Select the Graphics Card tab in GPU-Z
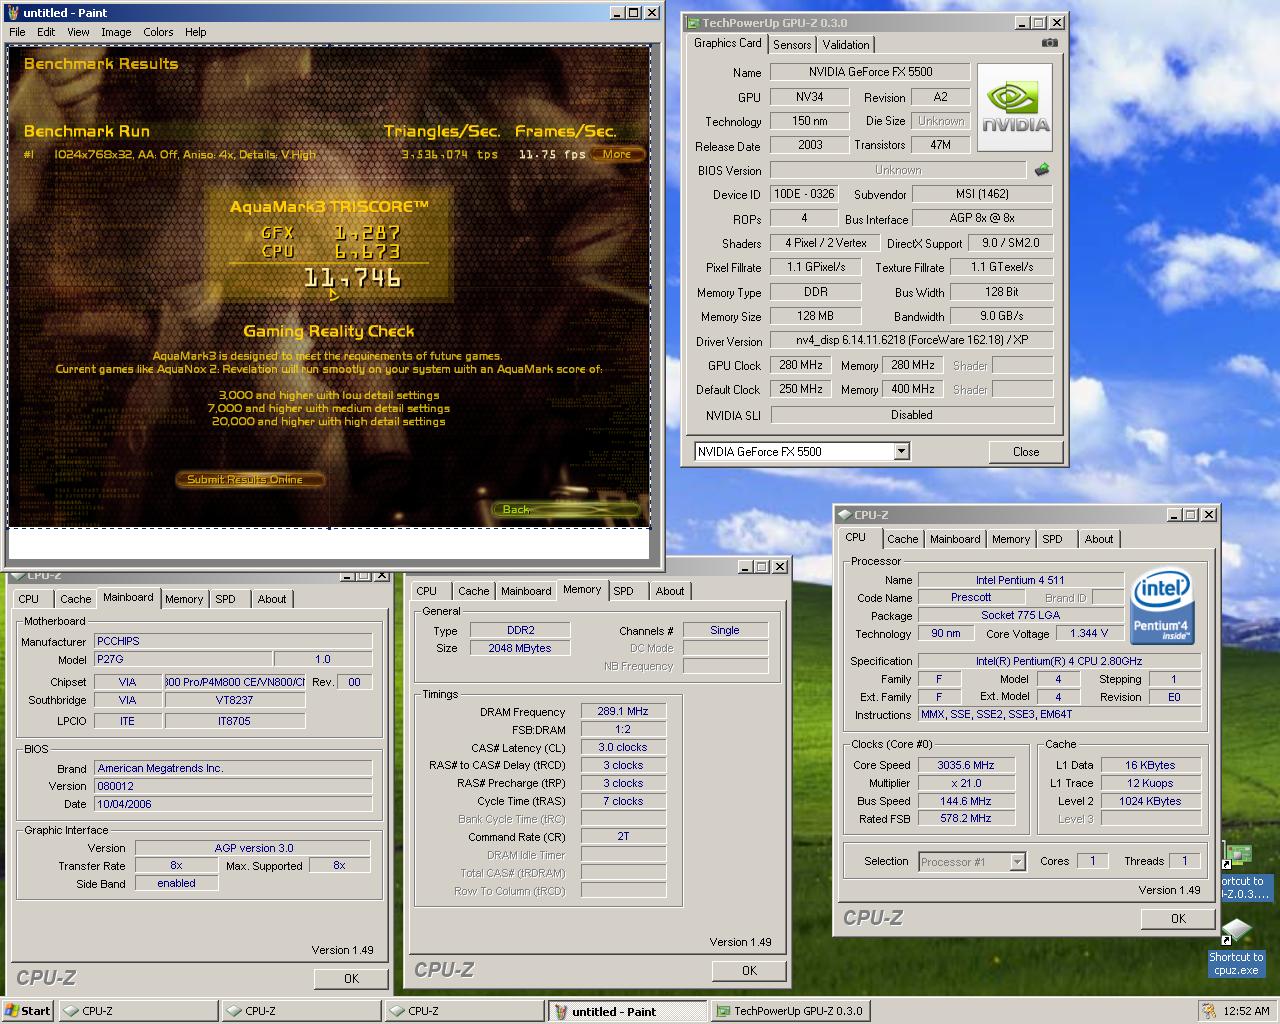This screenshot has width=1280, height=1024. pyautogui.click(x=727, y=43)
